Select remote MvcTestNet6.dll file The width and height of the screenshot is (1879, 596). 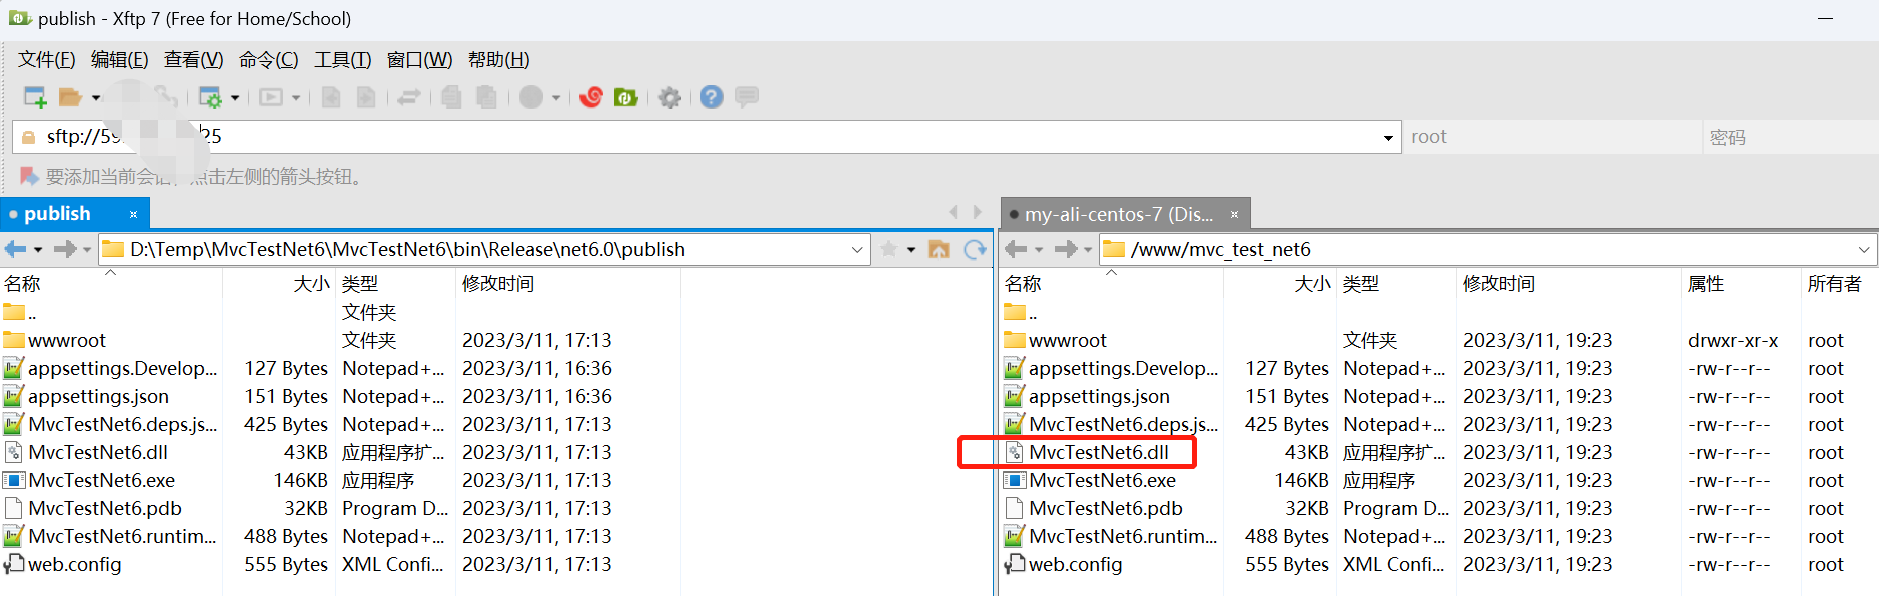coord(1098,452)
